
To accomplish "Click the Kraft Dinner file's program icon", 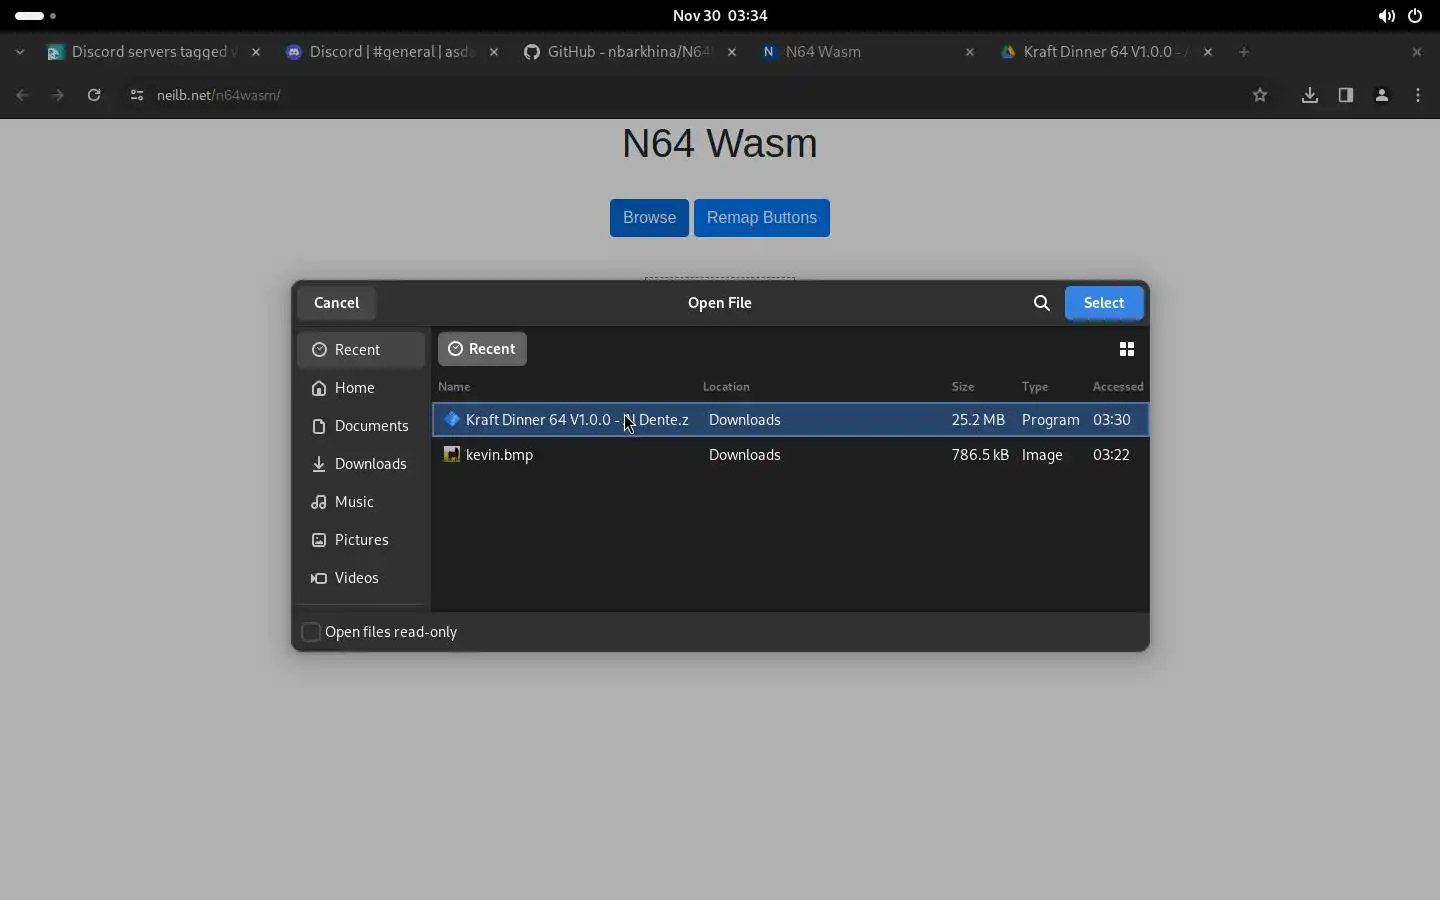I will (x=452, y=420).
